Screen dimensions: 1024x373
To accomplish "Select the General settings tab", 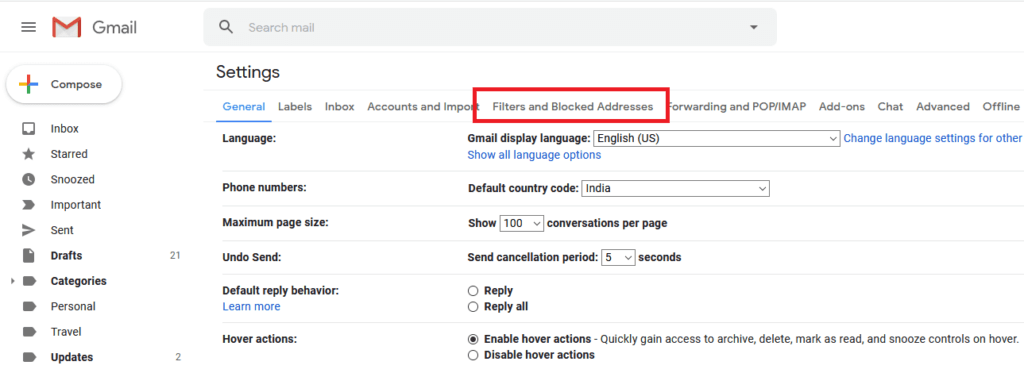I will (244, 106).
